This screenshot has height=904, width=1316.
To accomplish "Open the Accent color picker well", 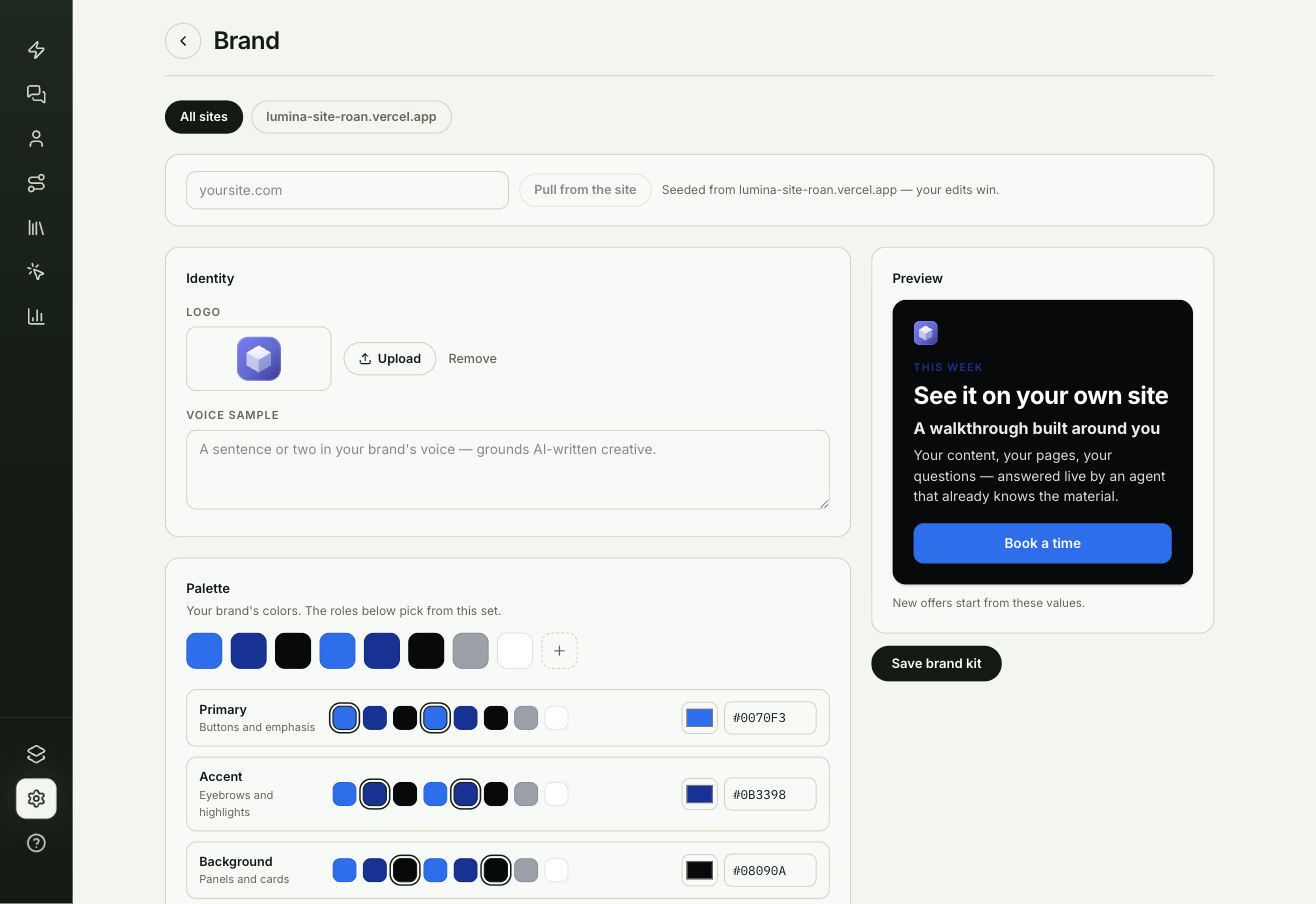I will (700, 794).
